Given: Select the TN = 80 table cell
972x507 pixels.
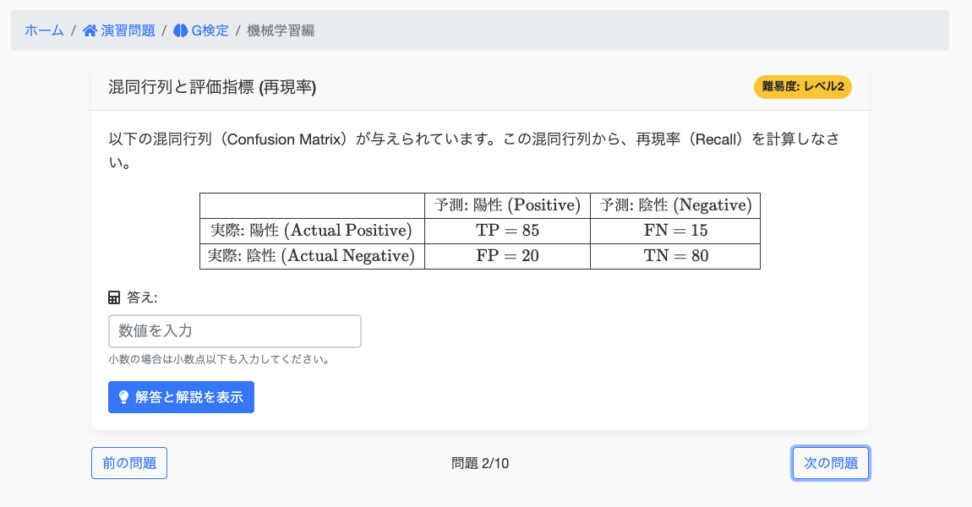Looking at the screenshot, I should (x=675, y=256).
